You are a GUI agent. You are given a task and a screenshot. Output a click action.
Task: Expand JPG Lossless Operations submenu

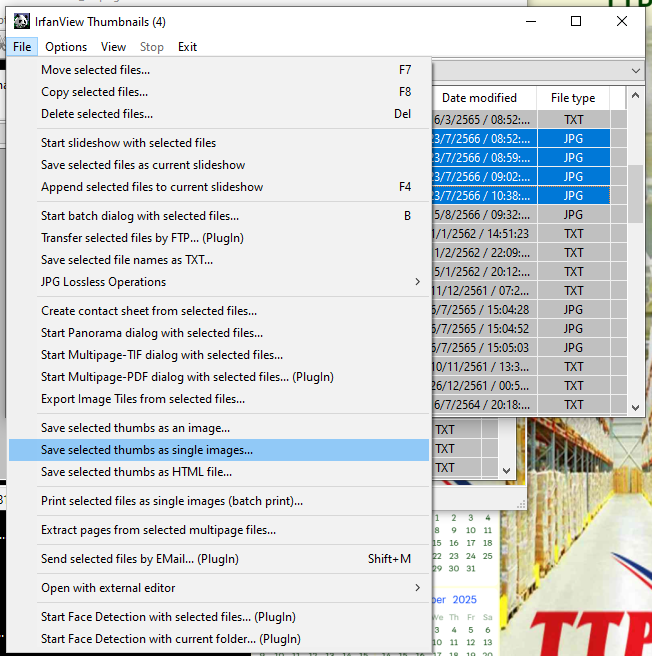coord(103,282)
